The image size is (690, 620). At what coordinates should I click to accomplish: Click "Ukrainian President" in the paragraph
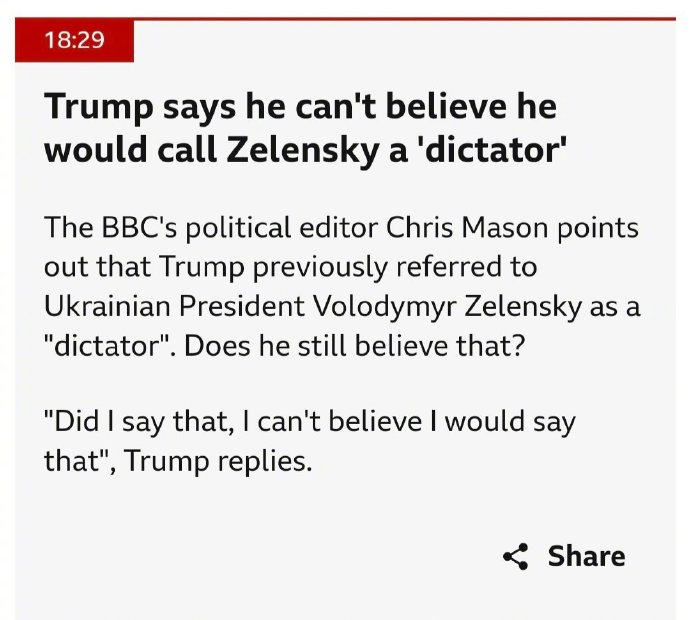[x=174, y=306]
